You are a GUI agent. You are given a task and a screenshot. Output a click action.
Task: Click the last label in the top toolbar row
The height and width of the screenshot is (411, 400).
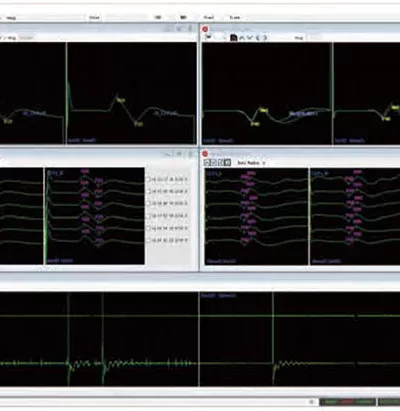[235, 17]
